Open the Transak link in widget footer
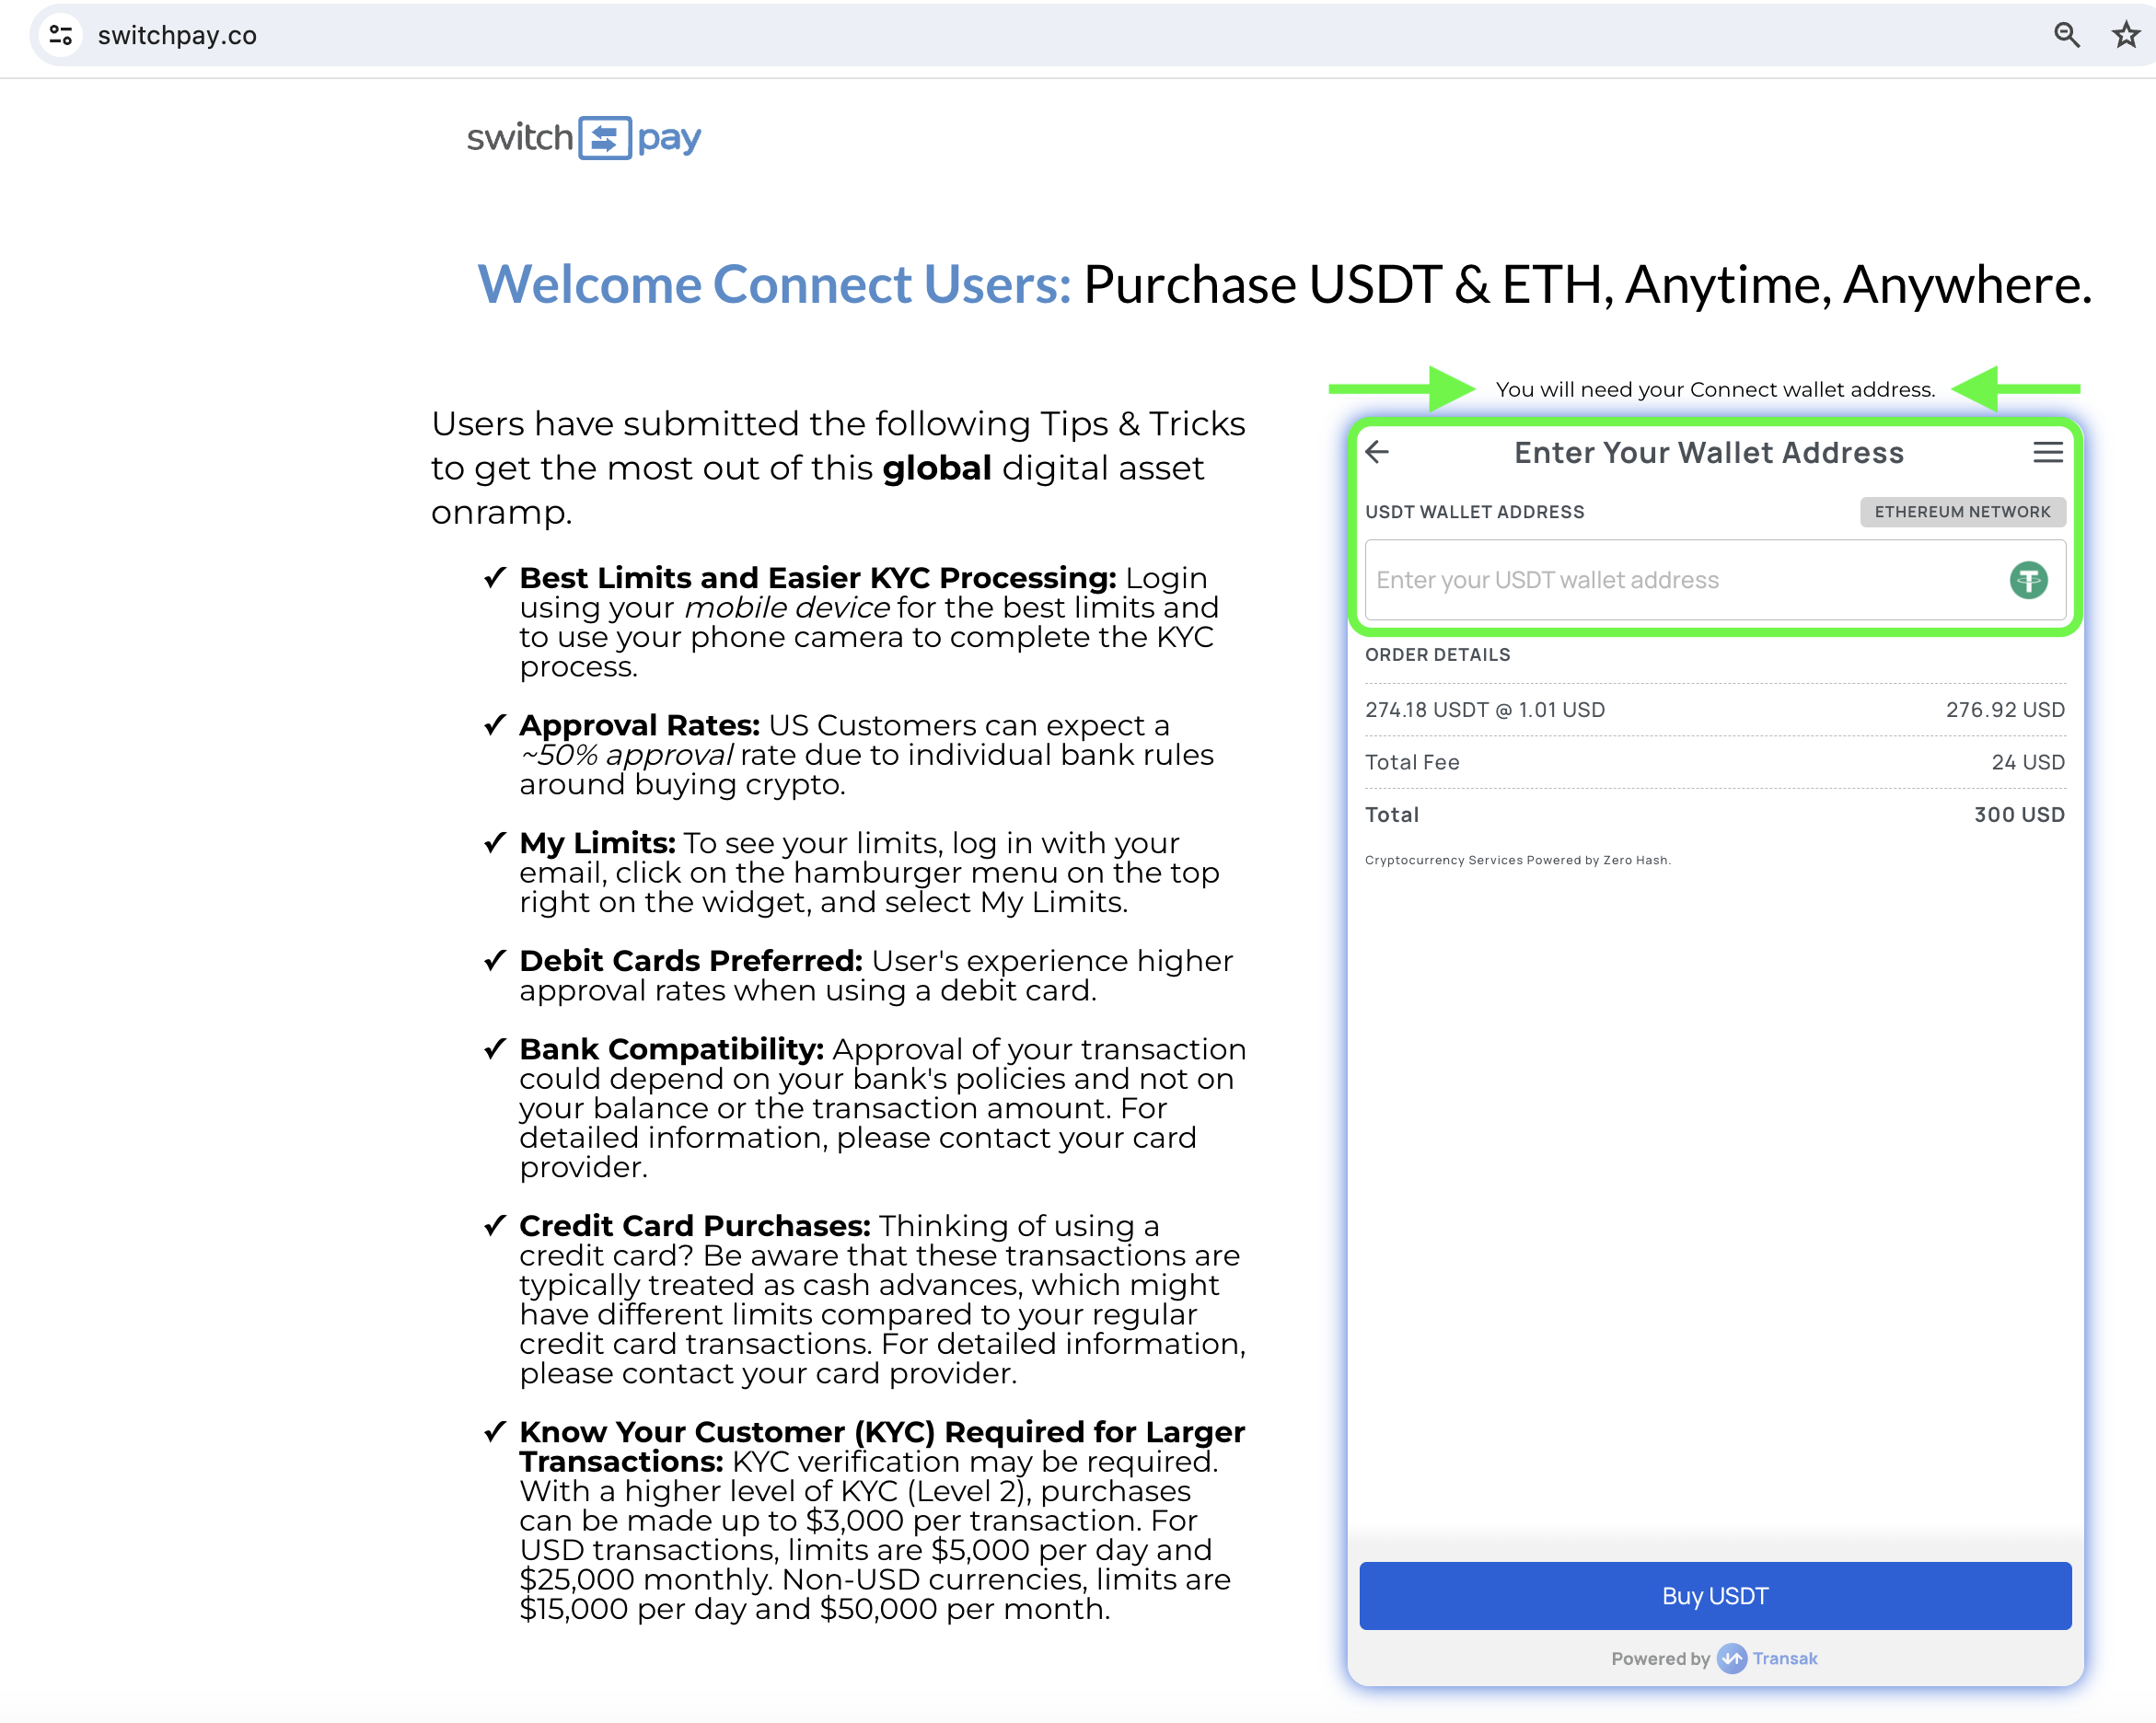Screen dimensions: 2156x1723 (x=1784, y=1658)
